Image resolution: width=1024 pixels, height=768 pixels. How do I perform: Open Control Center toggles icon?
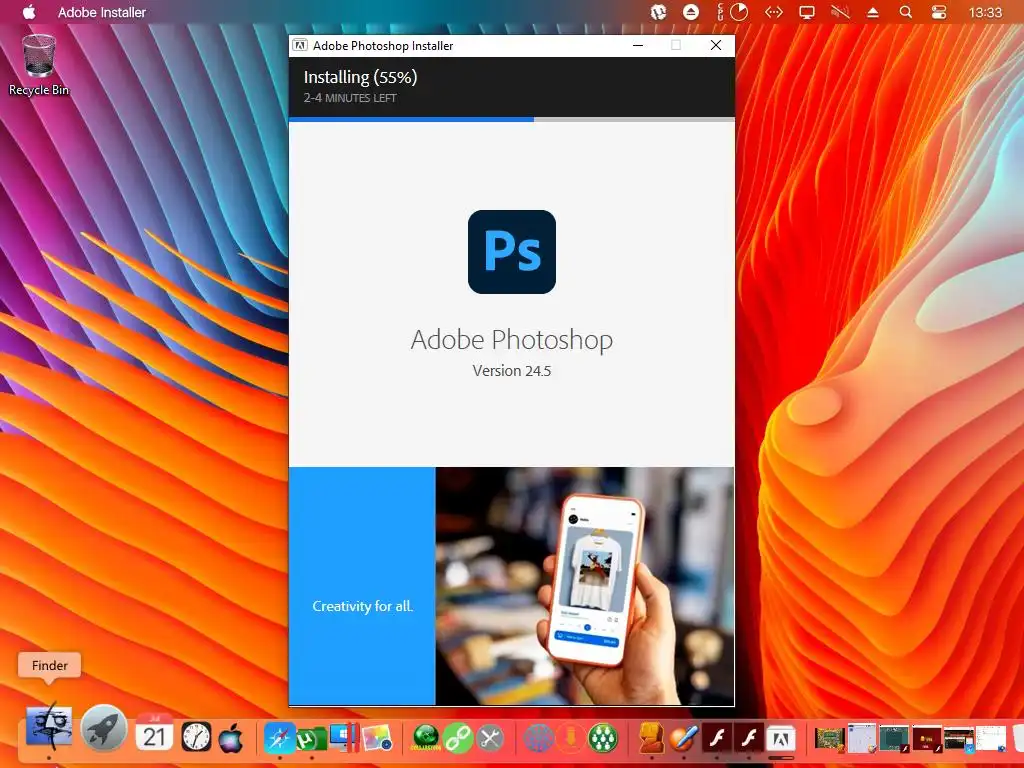[939, 12]
